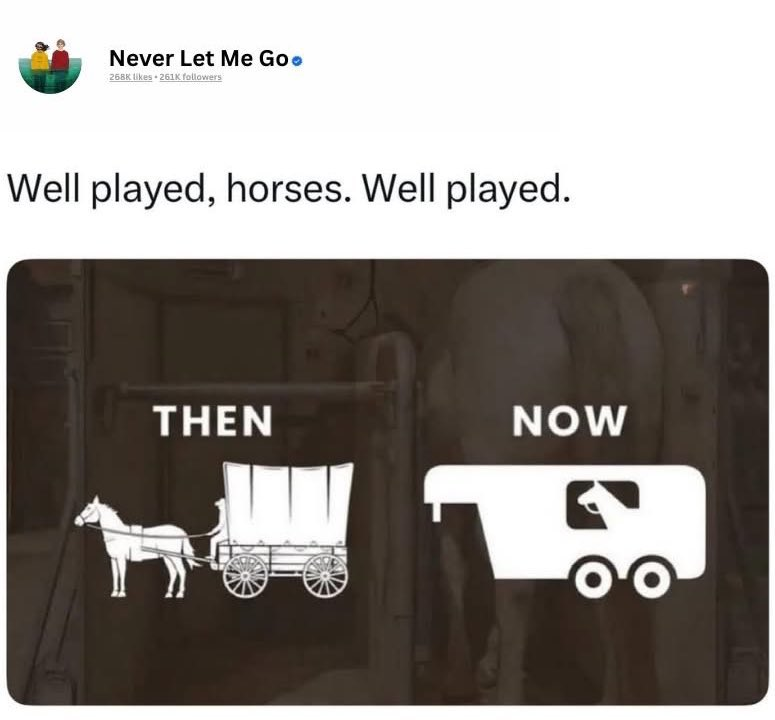
Task: Click the THEN label in image
Action: pyautogui.click(x=213, y=421)
